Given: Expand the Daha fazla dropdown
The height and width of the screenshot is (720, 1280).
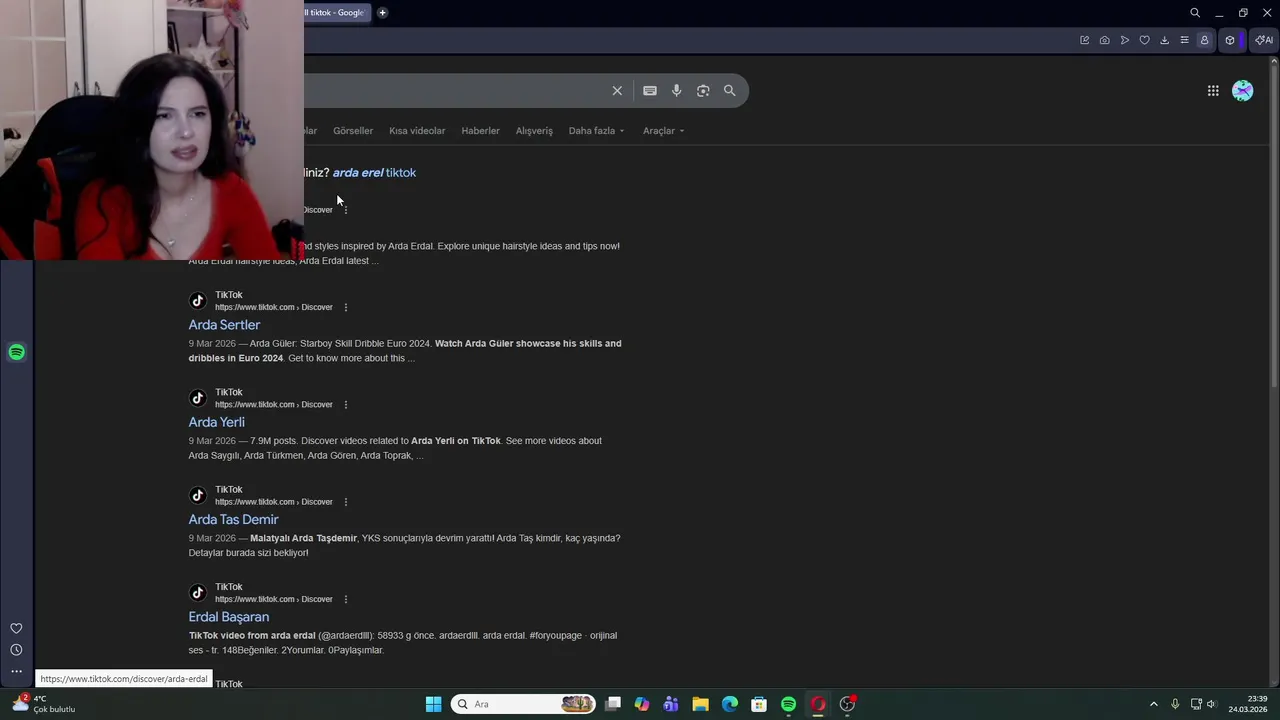Looking at the screenshot, I should [x=597, y=131].
